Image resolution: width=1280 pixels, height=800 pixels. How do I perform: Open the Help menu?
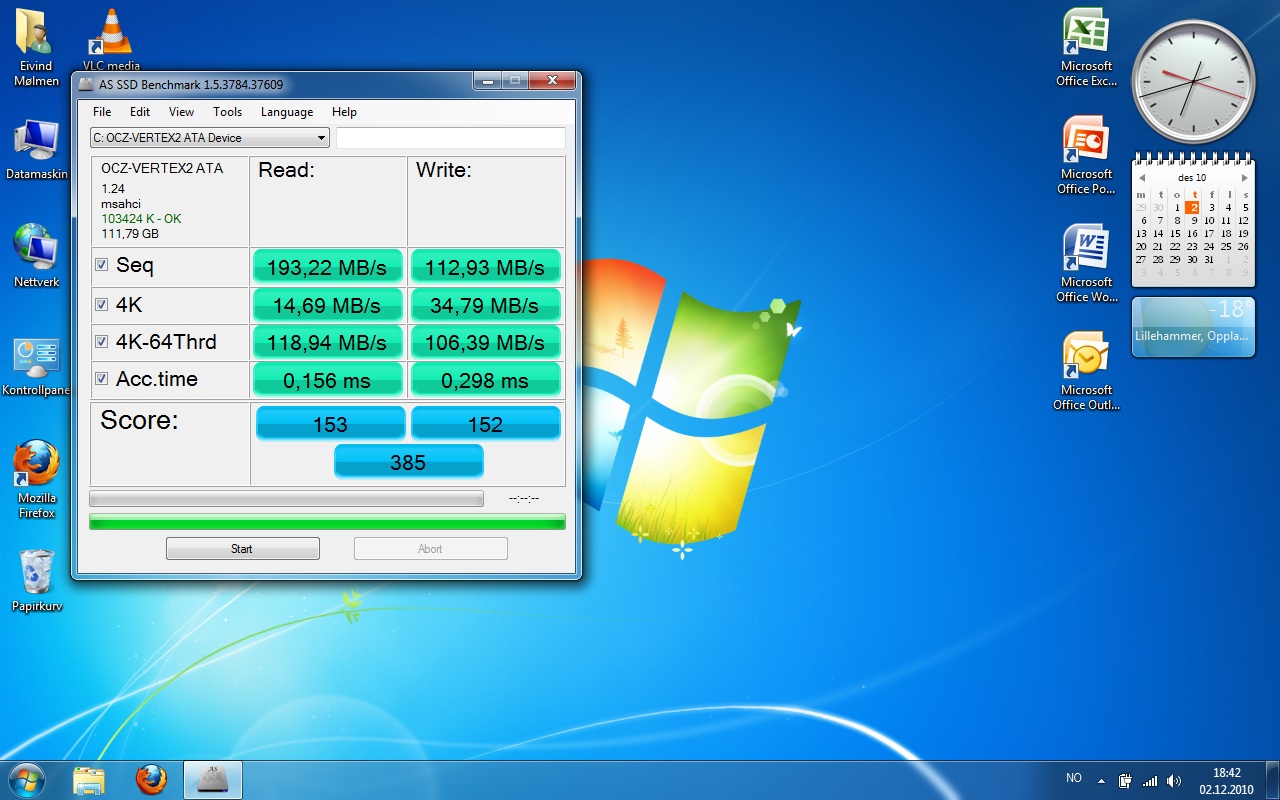click(344, 112)
